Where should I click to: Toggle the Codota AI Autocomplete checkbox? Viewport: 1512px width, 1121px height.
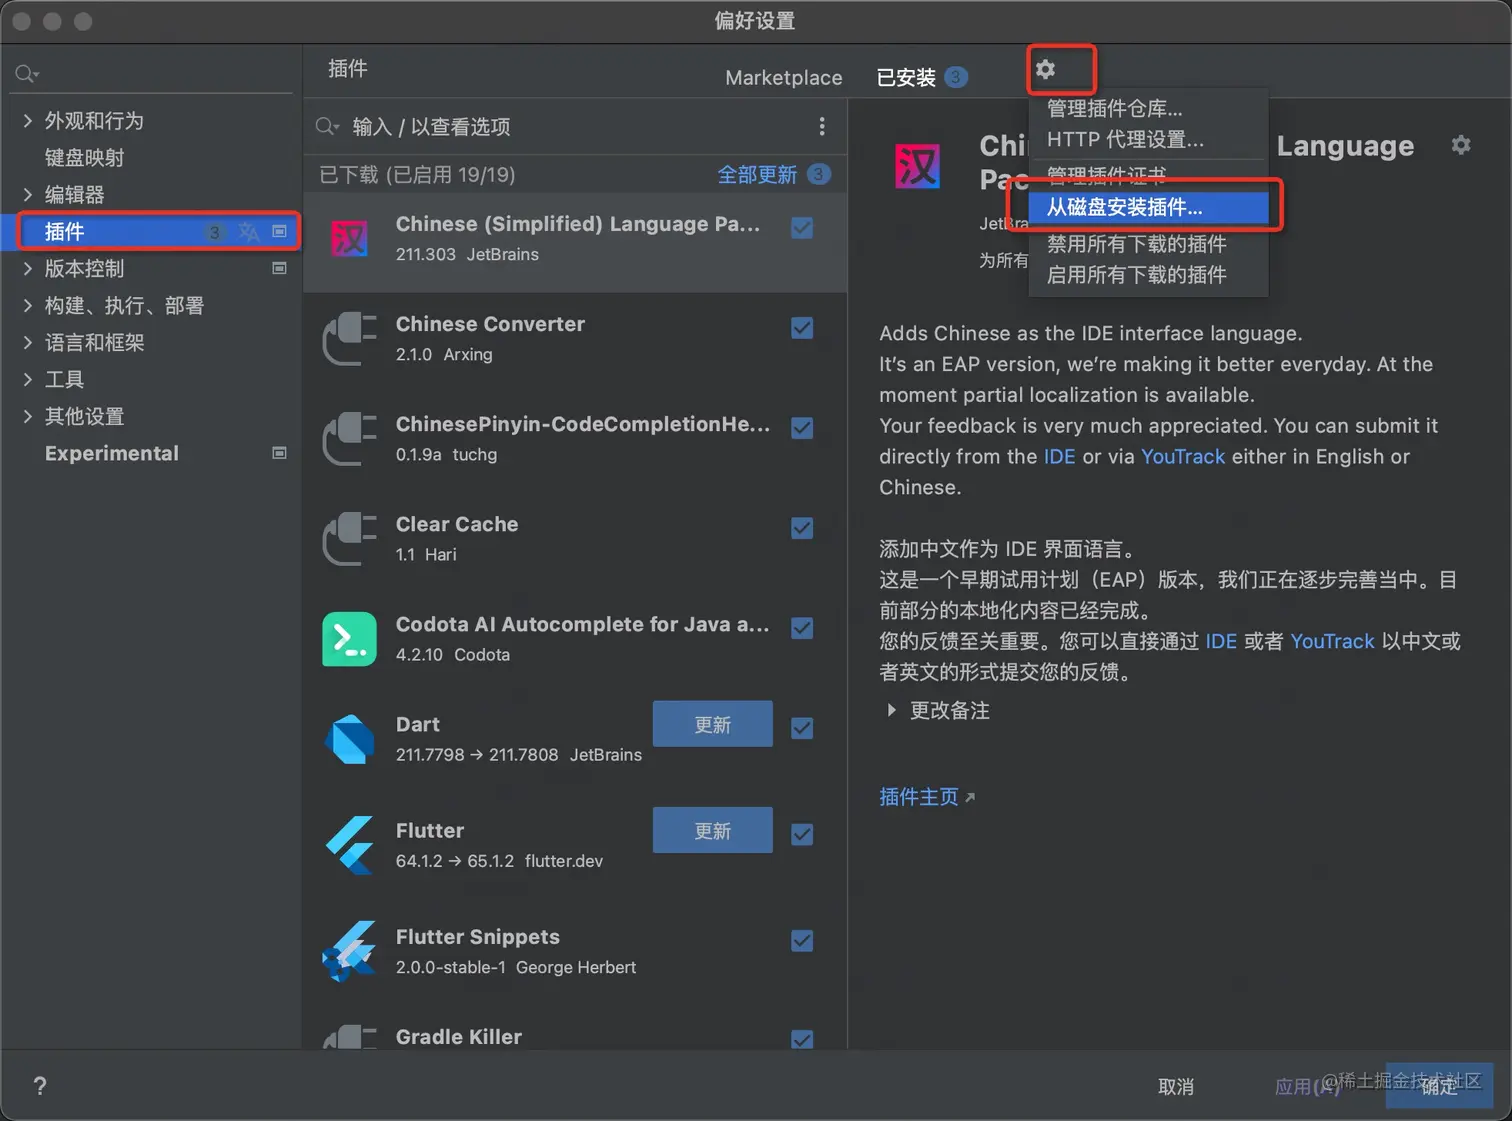(x=802, y=628)
